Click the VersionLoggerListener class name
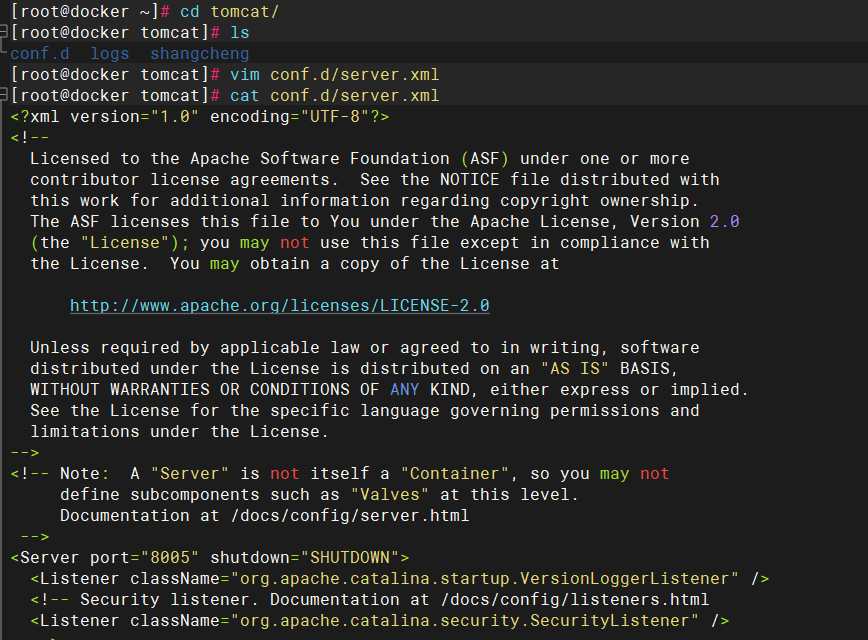868x640 pixels. [x=484, y=579]
